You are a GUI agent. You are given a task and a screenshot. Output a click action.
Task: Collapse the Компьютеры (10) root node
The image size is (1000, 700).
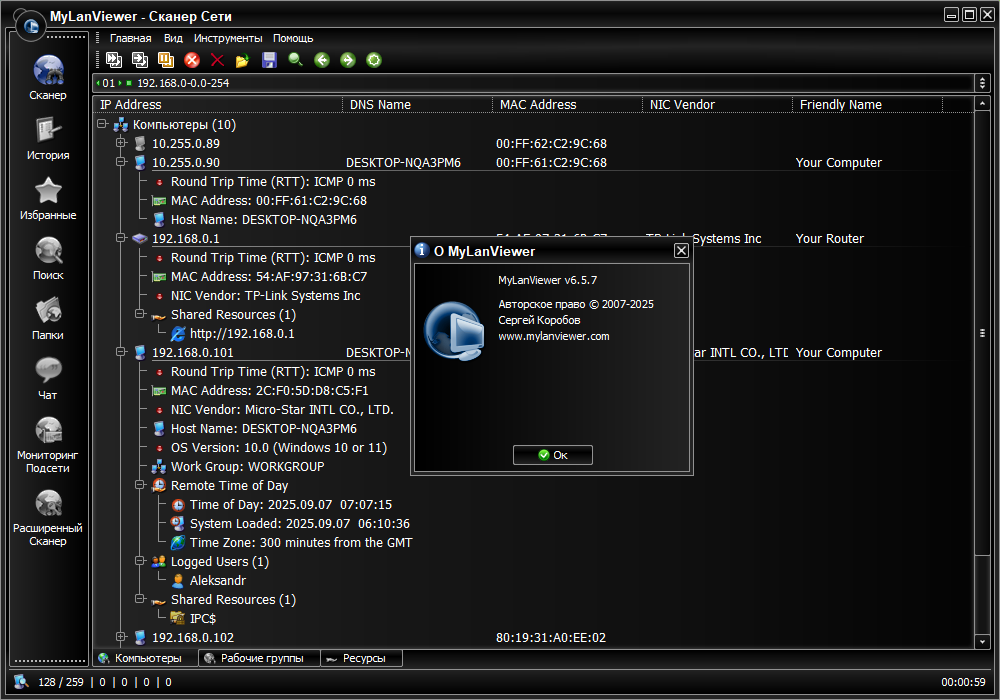pyautogui.click(x=102, y=124)
